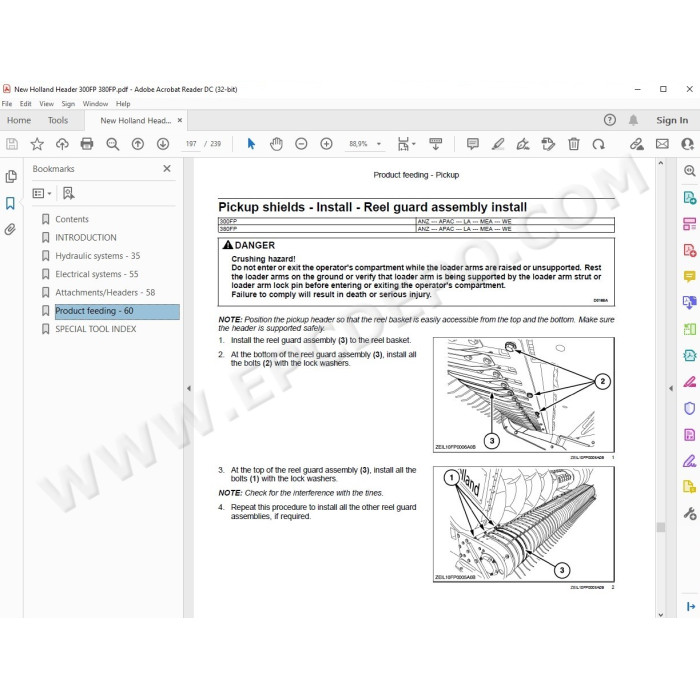Open the File menu

tap(7, 104)
